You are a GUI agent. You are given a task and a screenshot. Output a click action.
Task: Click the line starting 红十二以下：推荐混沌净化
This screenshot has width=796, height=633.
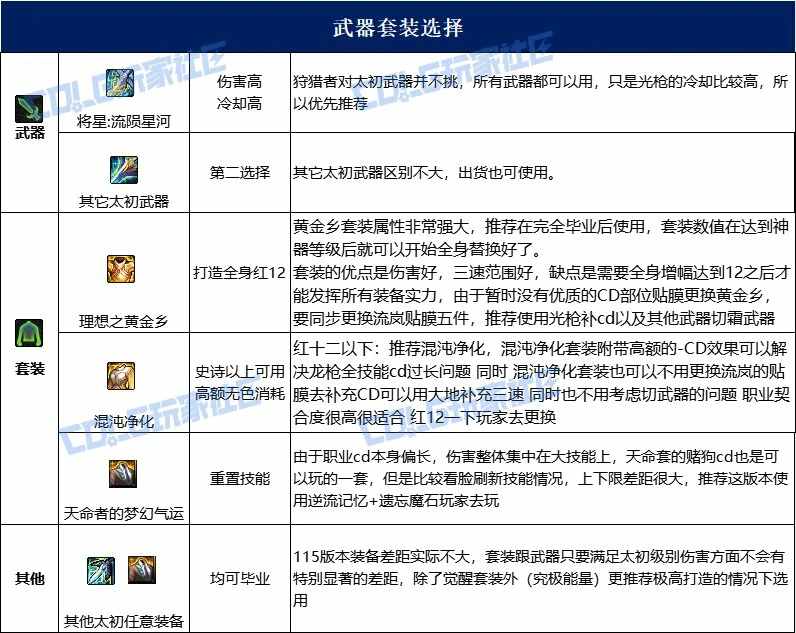pyautogui.click(x=540, y=348)
